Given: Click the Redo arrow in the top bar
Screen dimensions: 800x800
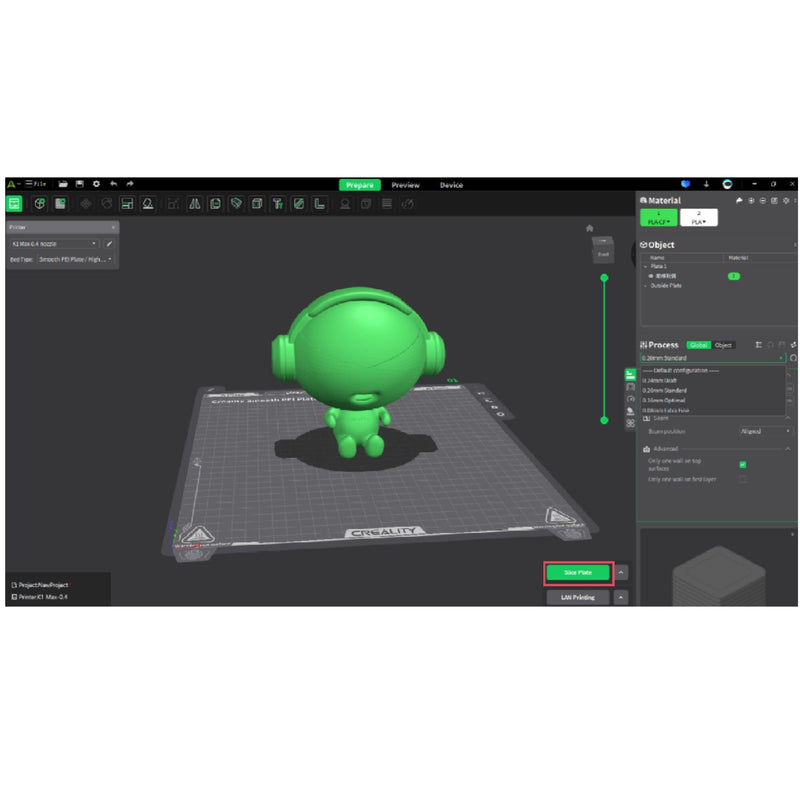Looking at the screenshot, I should pos(129,184).
